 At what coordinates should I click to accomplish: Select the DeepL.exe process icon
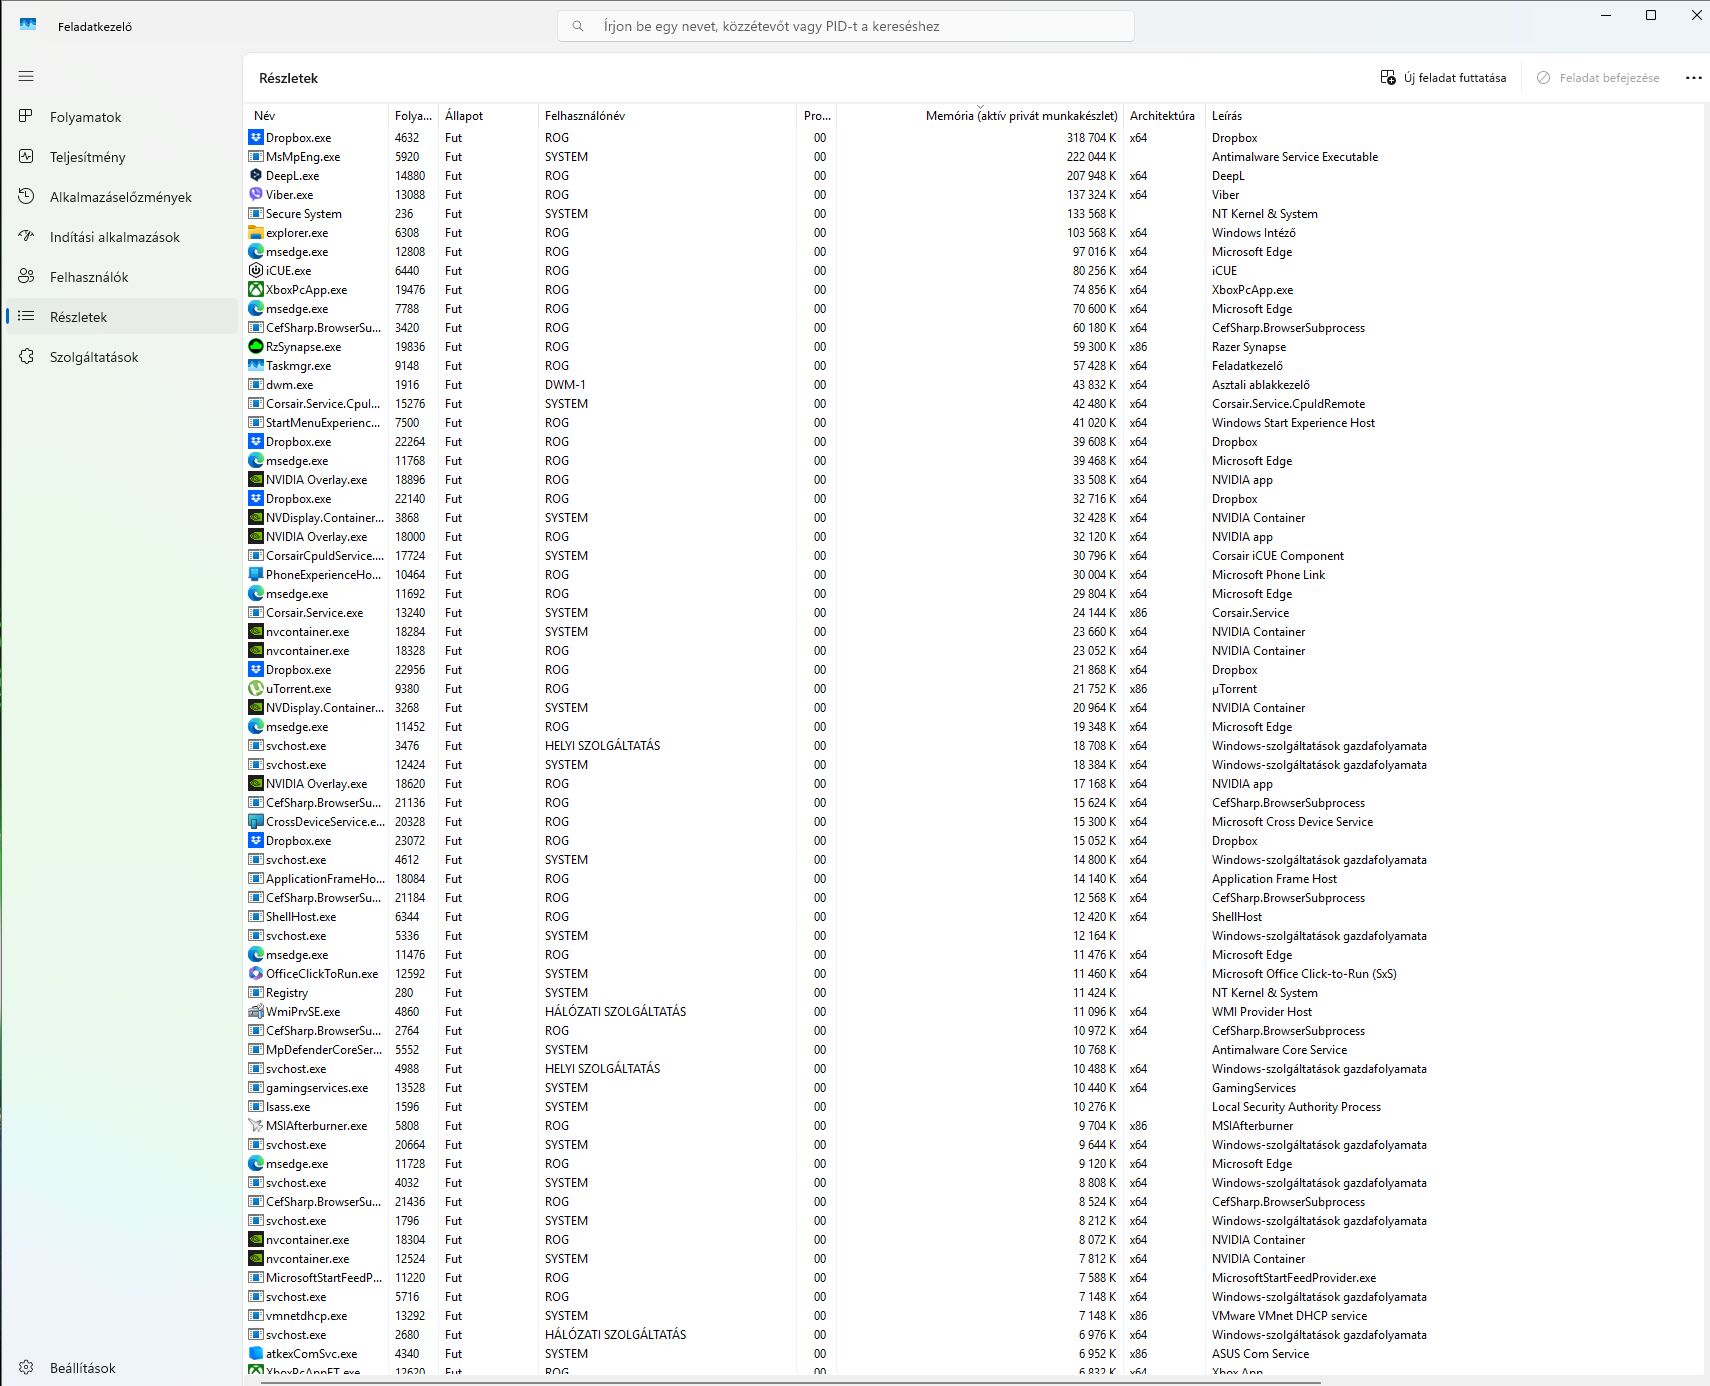click(x=256, y=176)
